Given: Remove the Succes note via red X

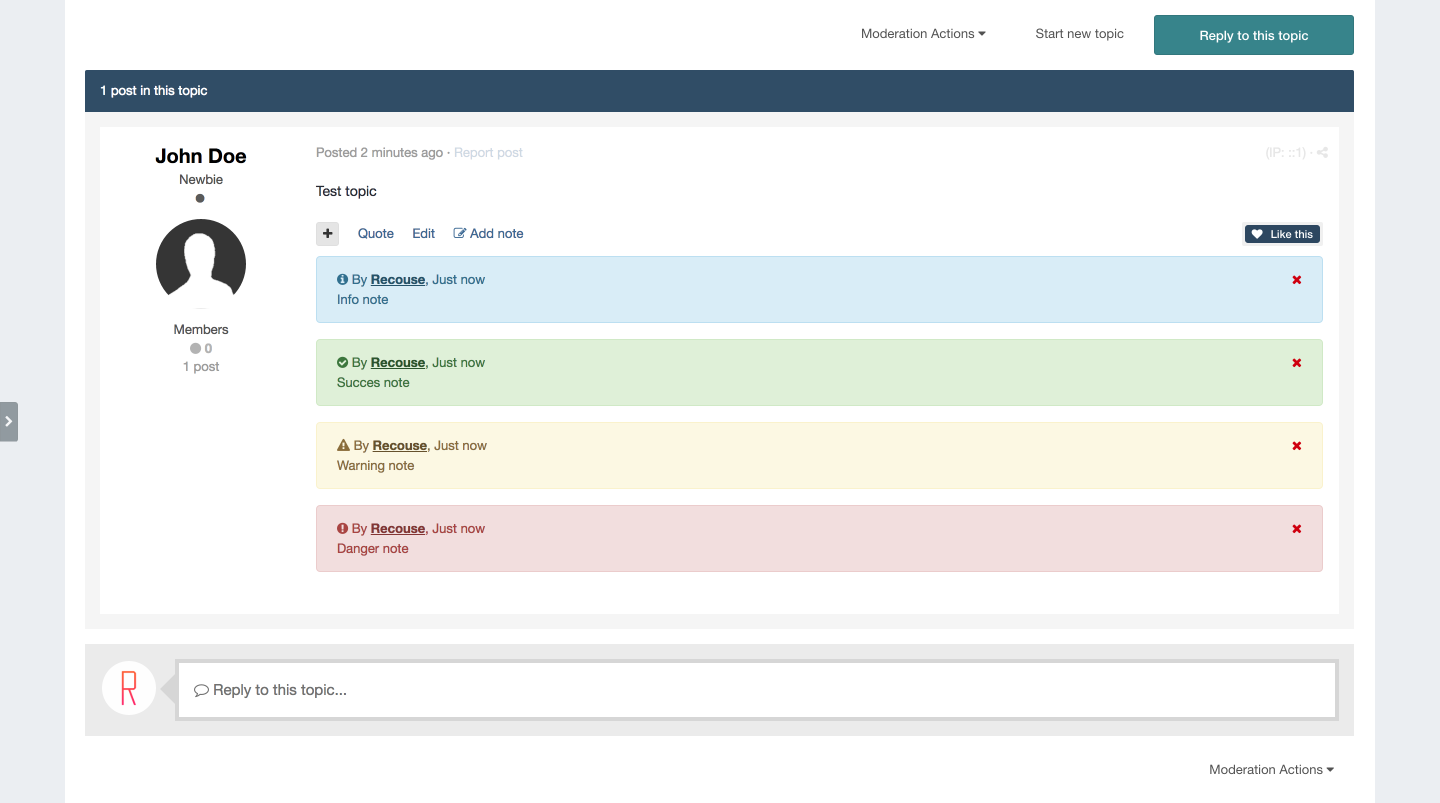Looking at the screenshot, I should (1297, 363).
